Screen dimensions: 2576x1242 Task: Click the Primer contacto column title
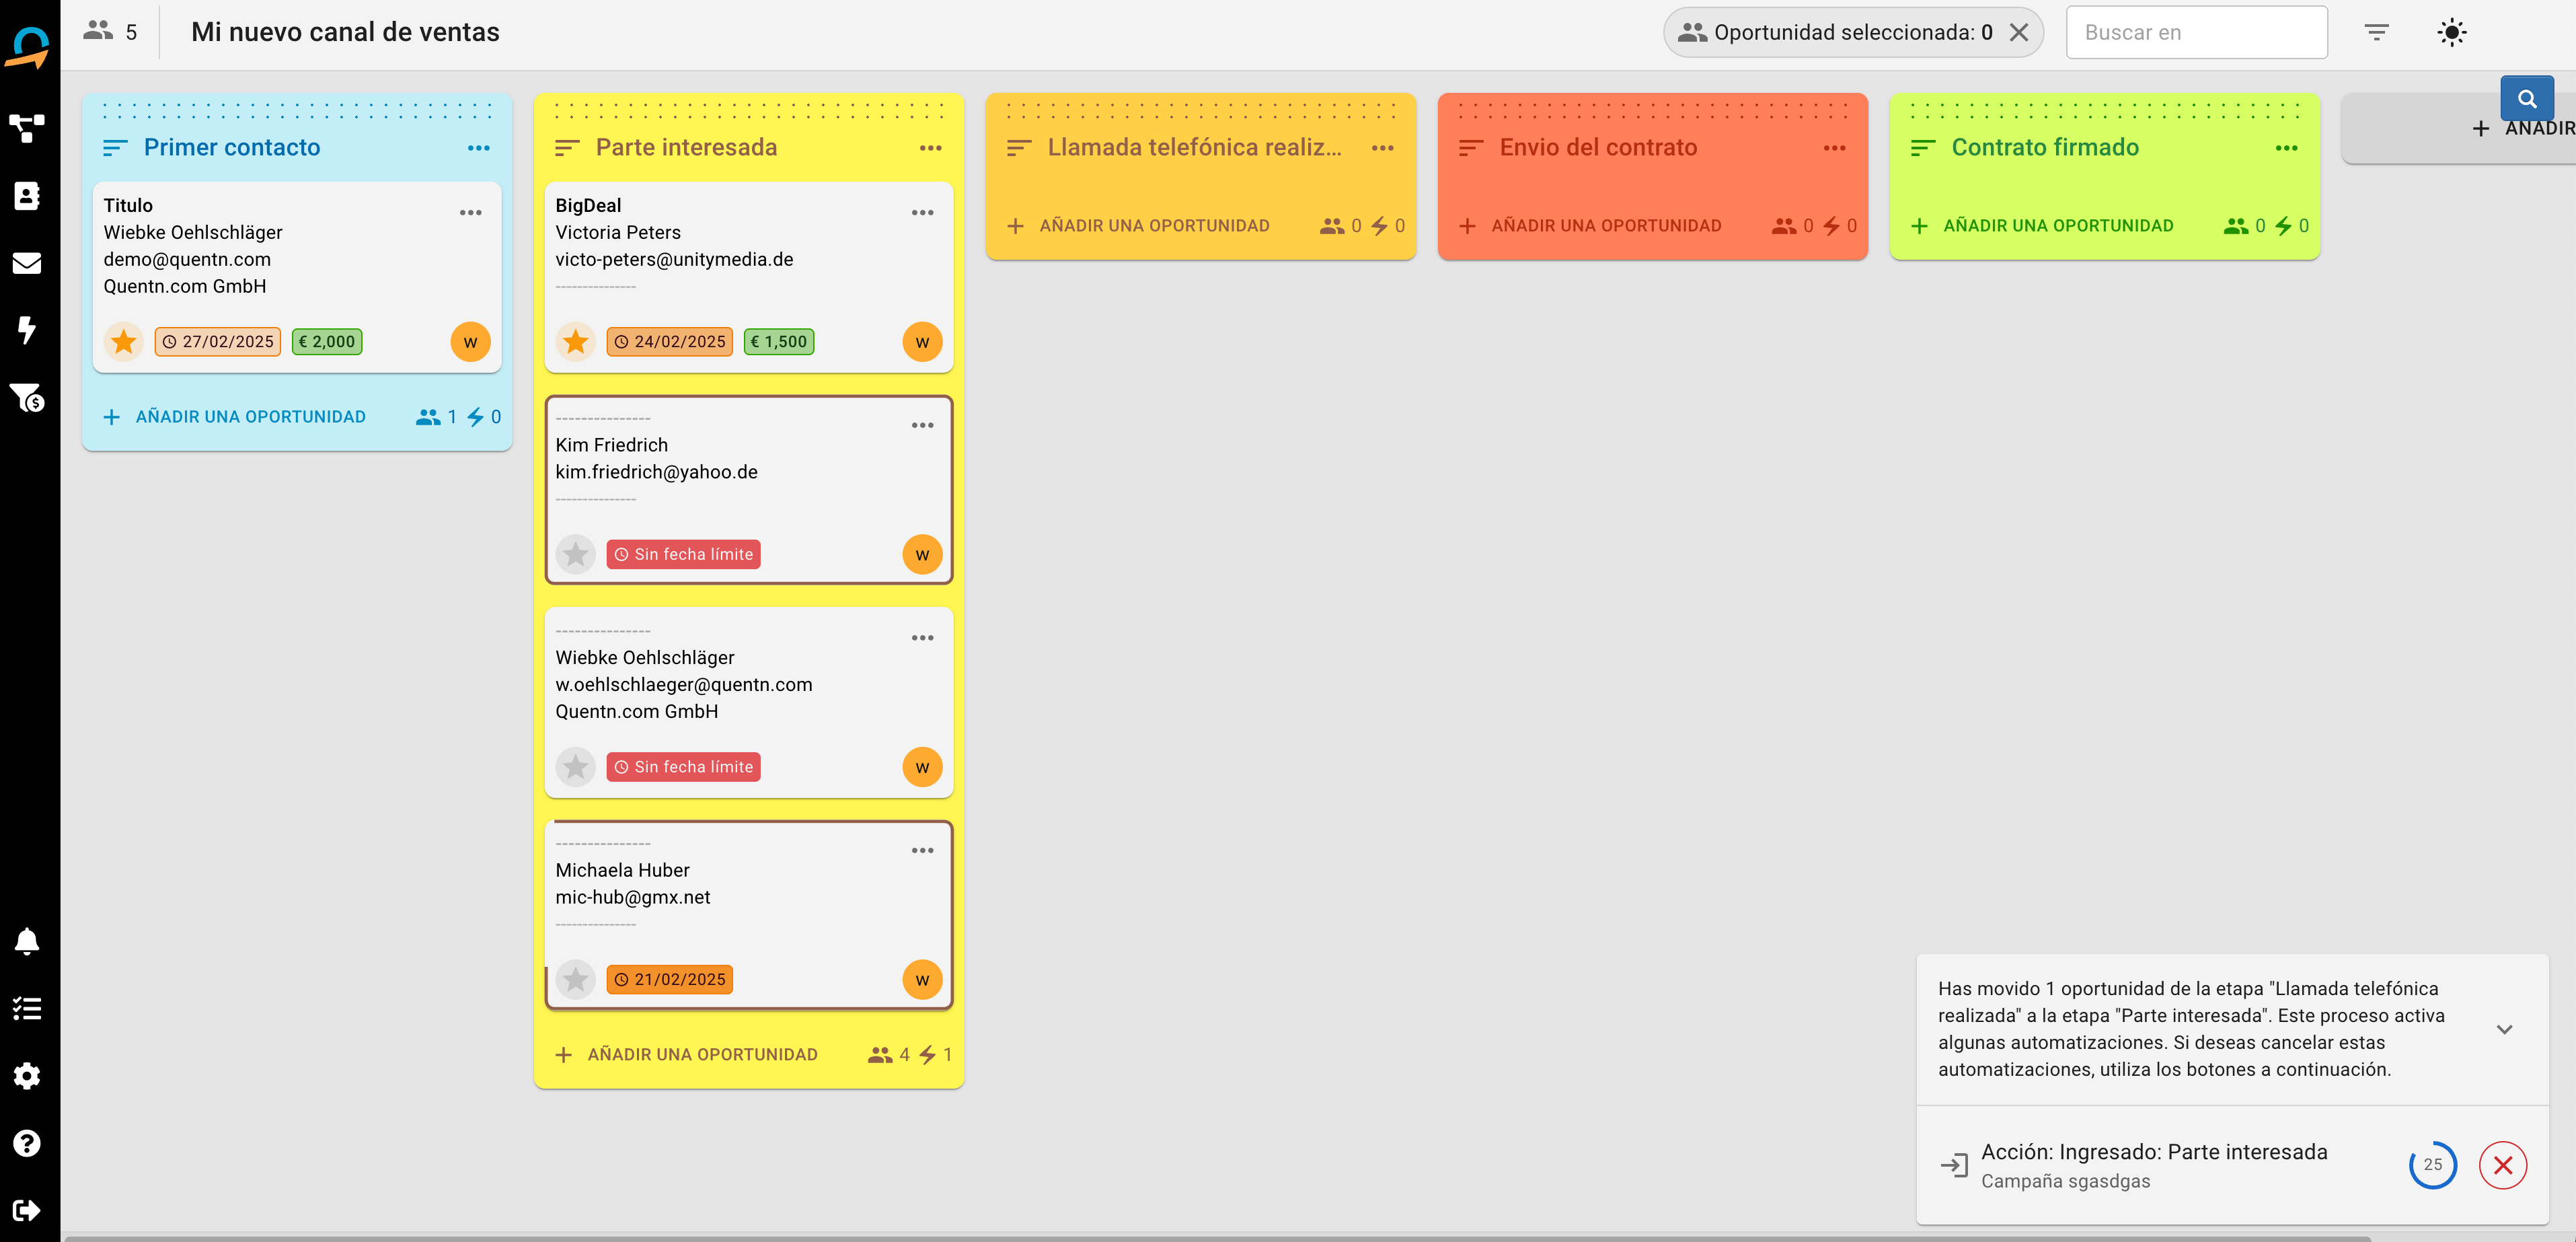tap(232, 147)
